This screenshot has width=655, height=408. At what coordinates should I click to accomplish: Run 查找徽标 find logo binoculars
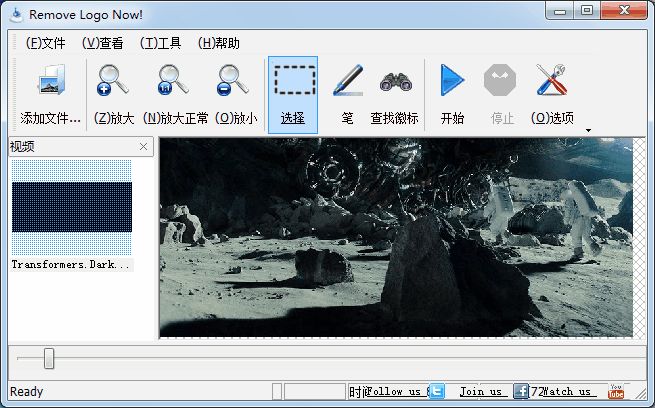point(394,95)
